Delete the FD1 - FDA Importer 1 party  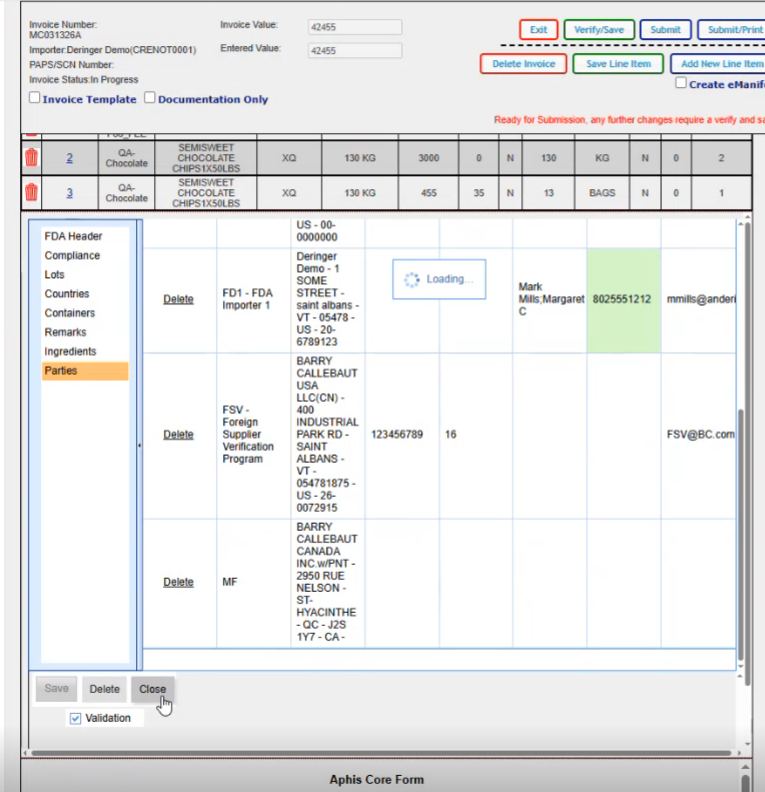pyautogui.click(x=178, y=299)
